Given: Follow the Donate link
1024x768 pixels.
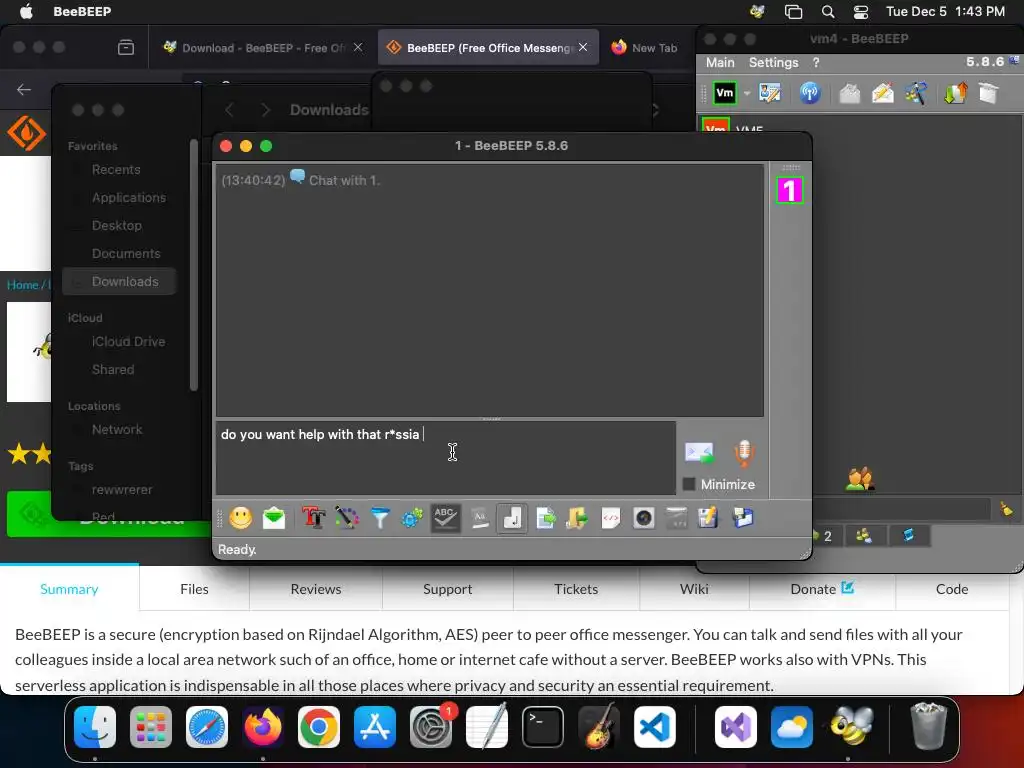Looking at the screenshot, I should (x=822, y=589).
